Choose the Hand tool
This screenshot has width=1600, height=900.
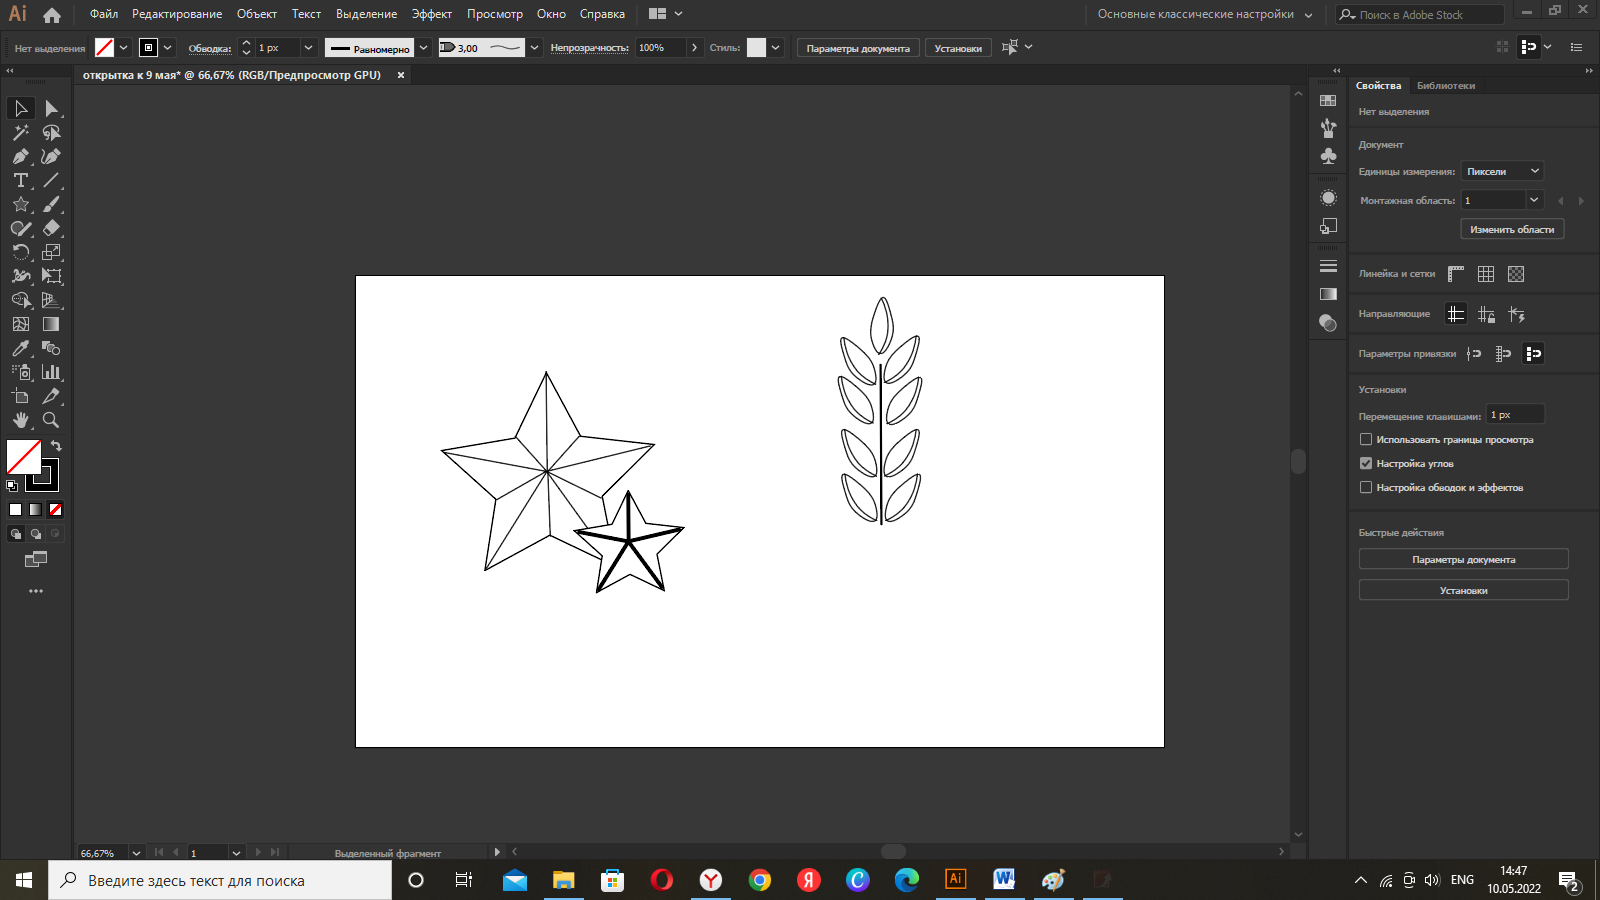point(20,421)
